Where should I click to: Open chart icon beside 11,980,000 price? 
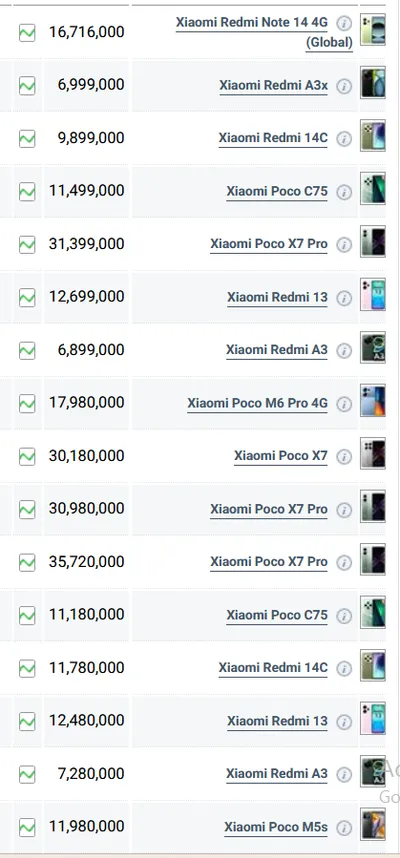[27, 827]
